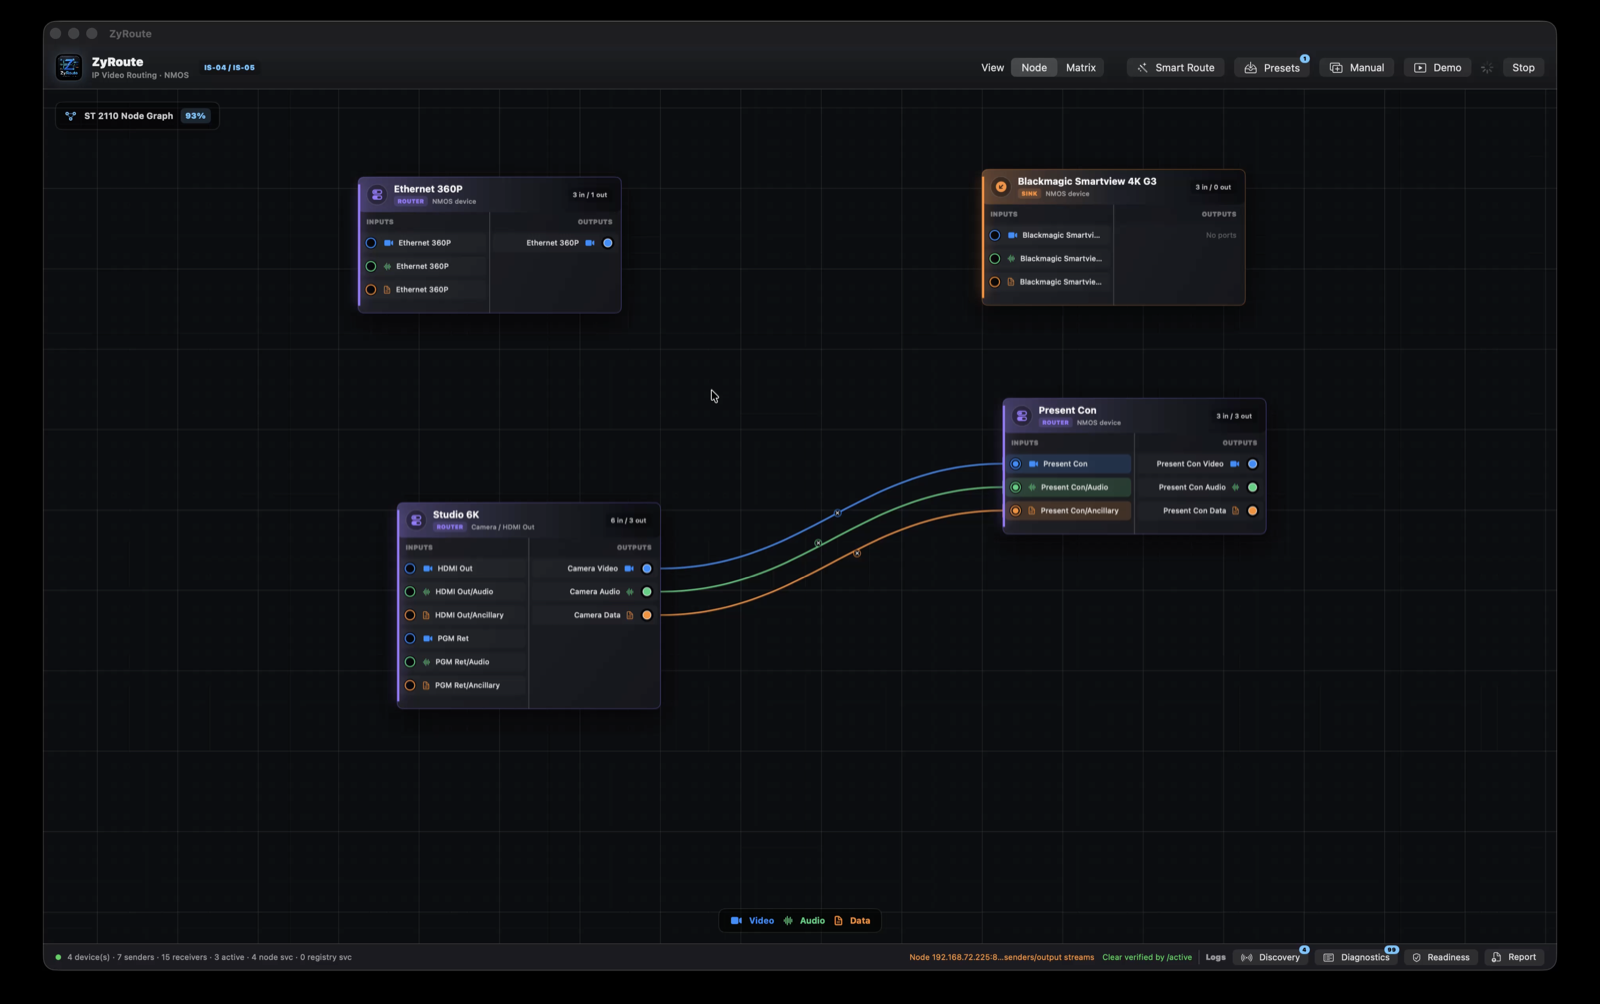
Task: Click the Present Con Video output port
Action: point(1253,464)
